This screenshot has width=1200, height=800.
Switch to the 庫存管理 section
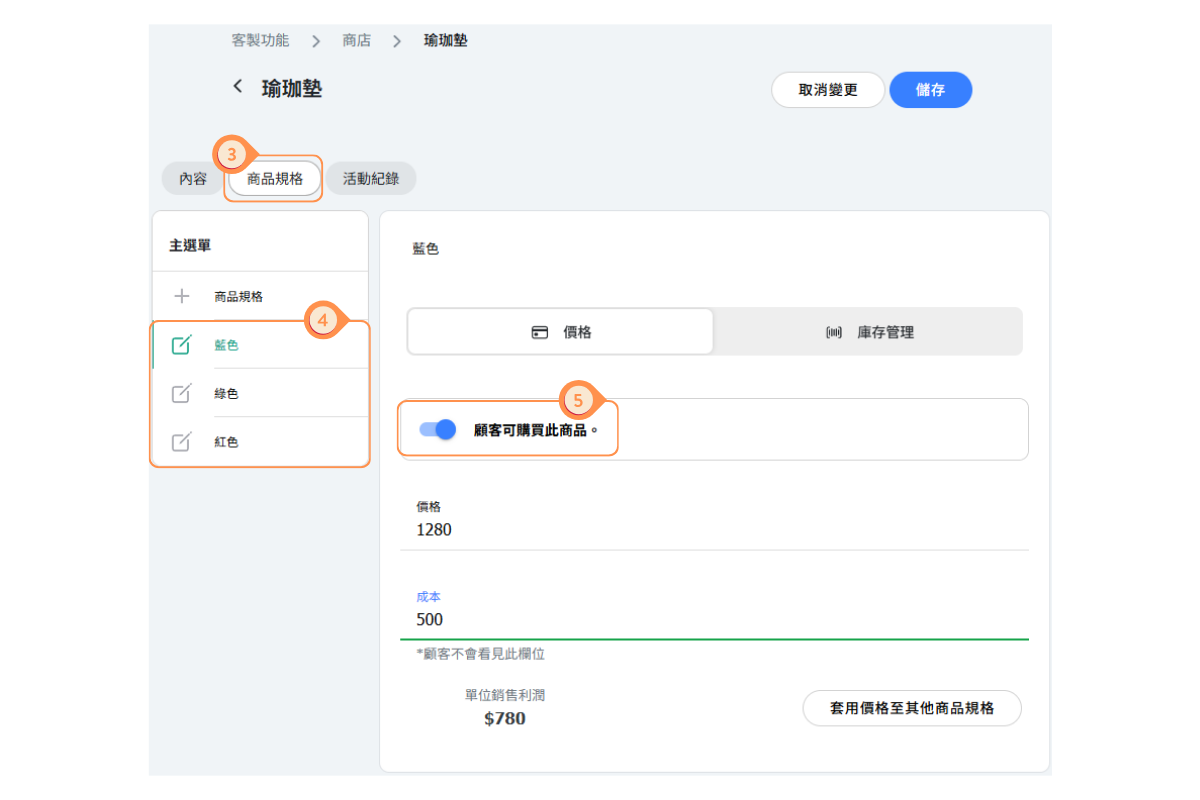[x=869, y=332]
